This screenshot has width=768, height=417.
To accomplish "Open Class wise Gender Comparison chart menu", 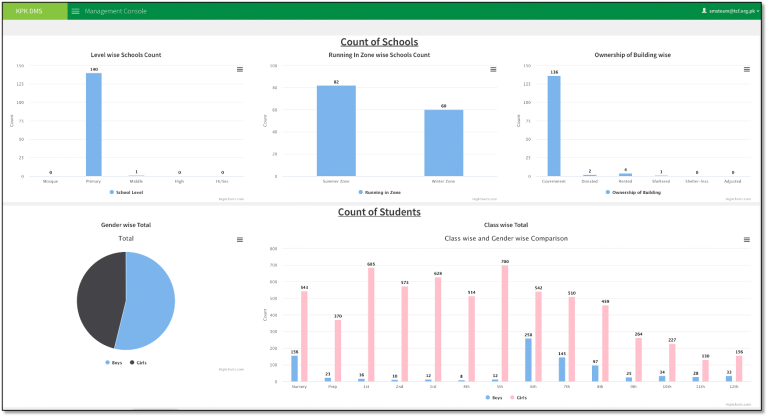I will point(746,240).
